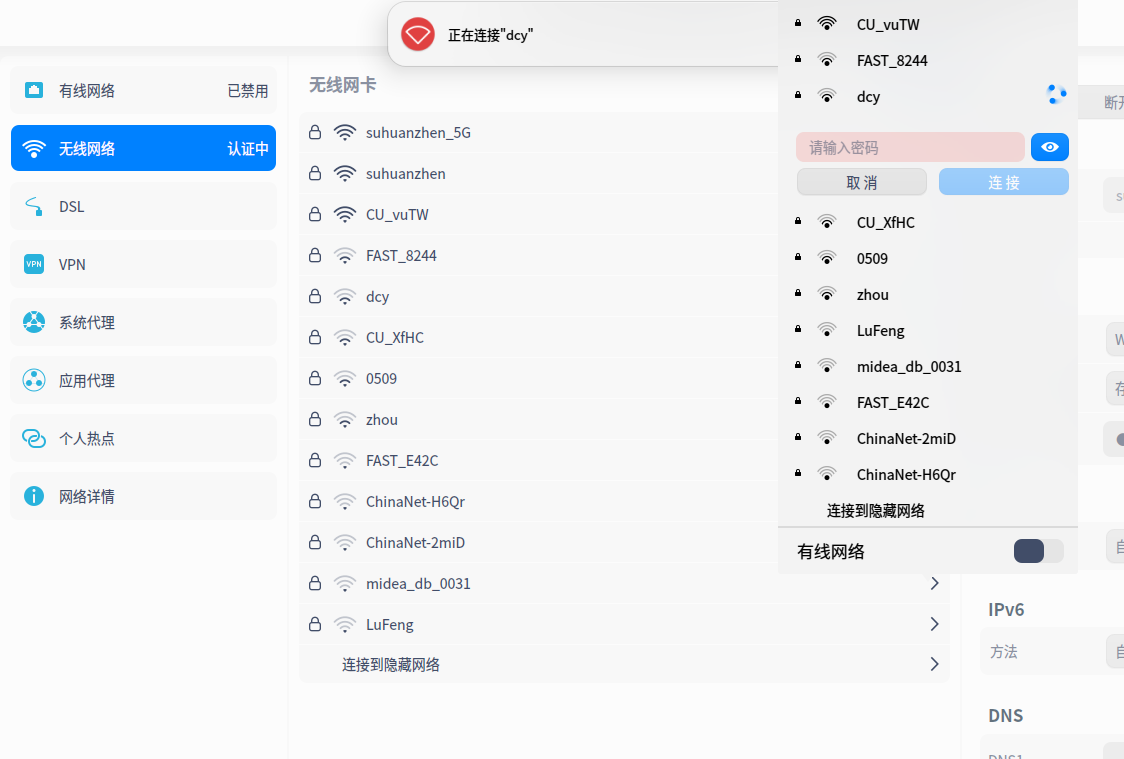Show the password with the eye toggle
1124x759 pixels.
(1049, 147)
